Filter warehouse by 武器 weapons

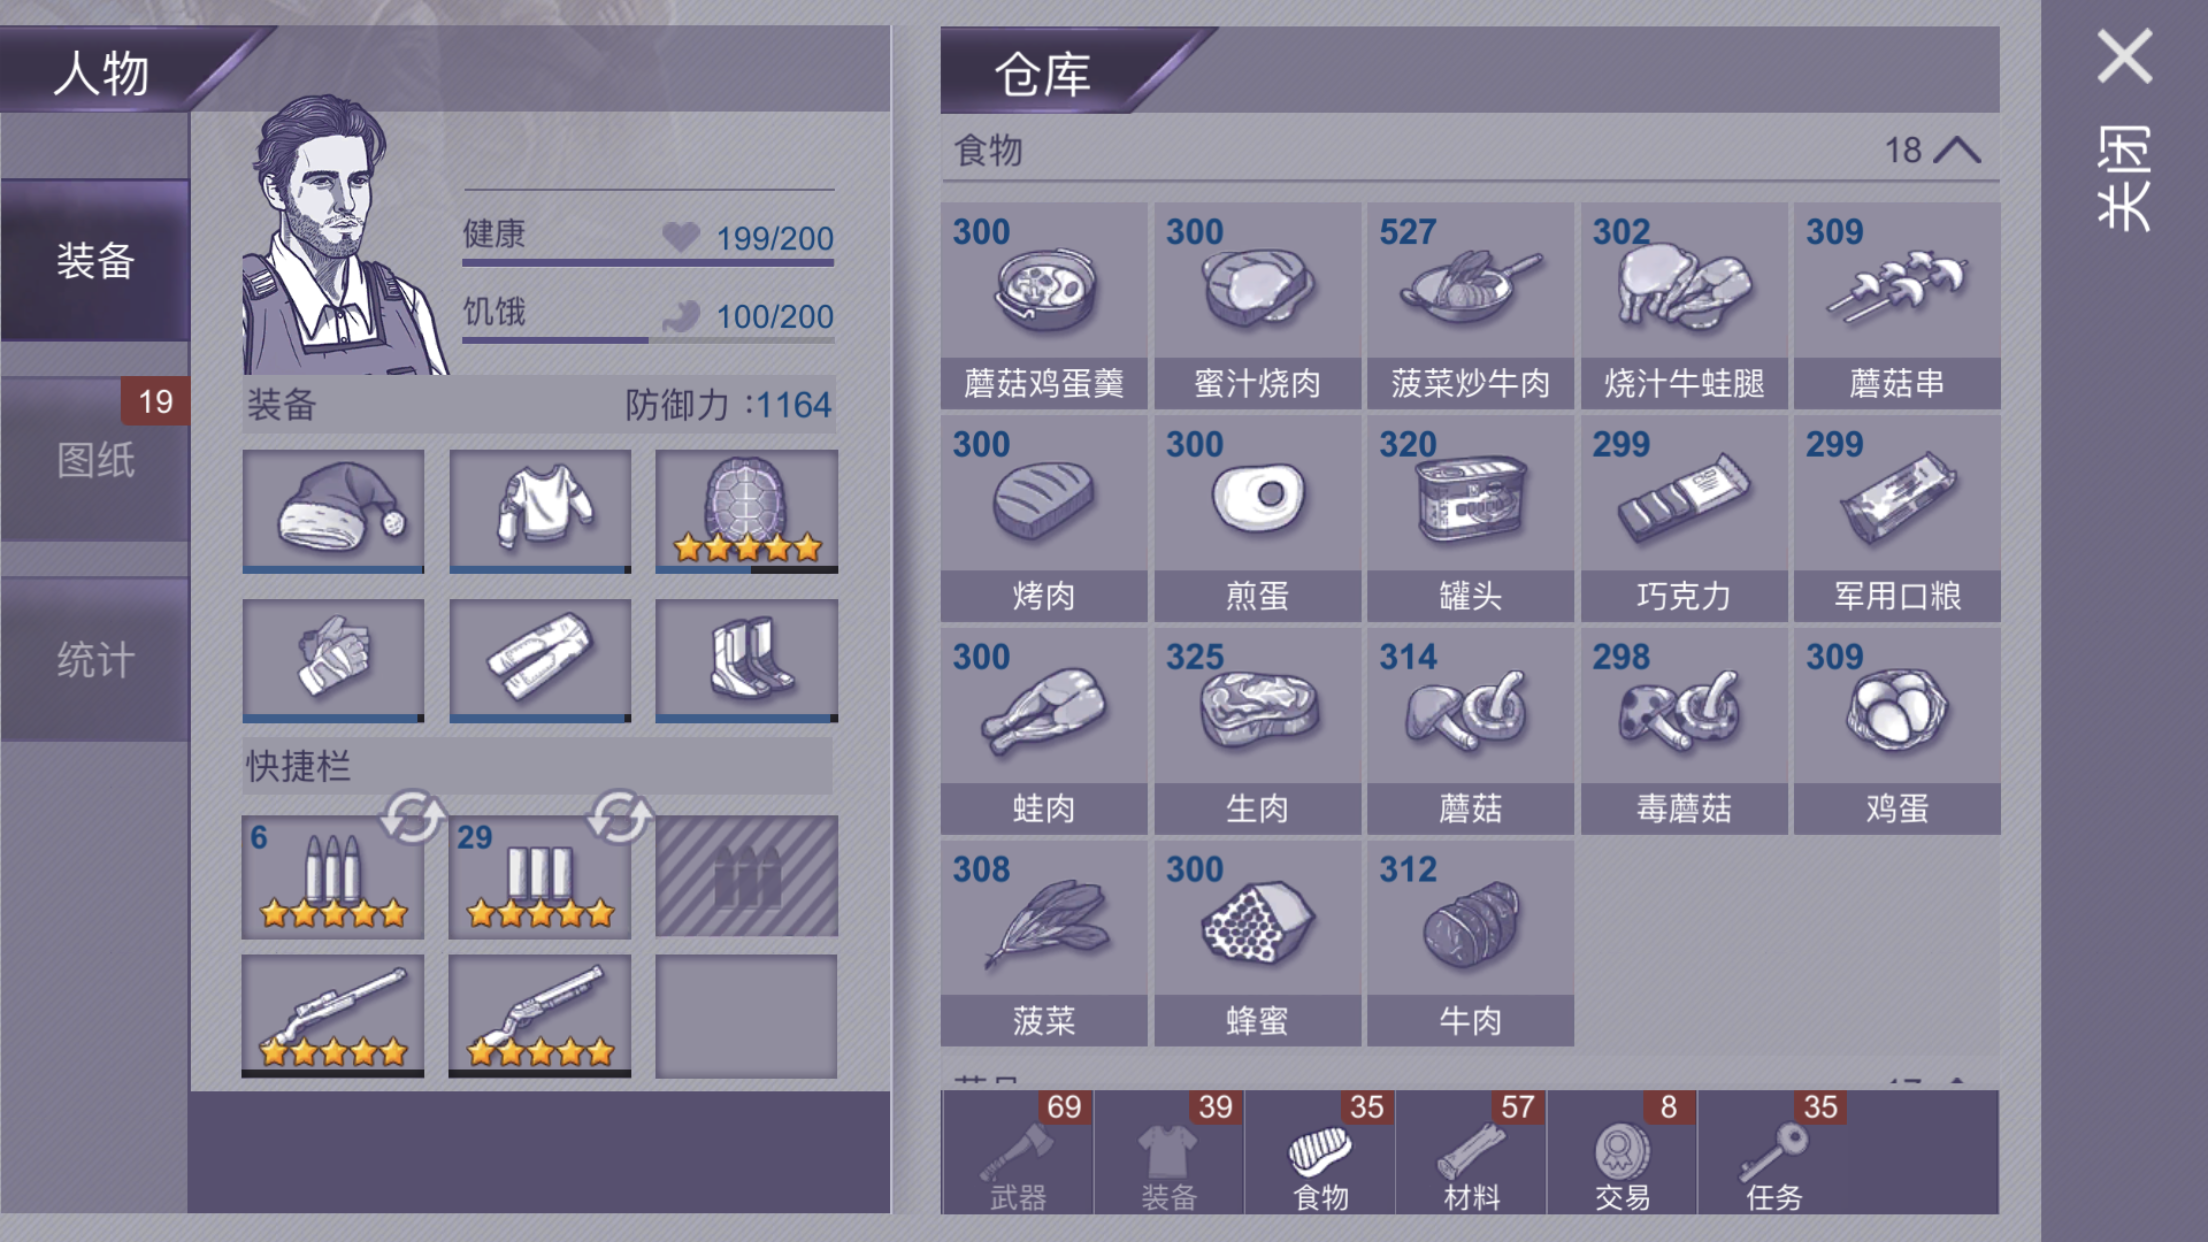(1017, 1152)
